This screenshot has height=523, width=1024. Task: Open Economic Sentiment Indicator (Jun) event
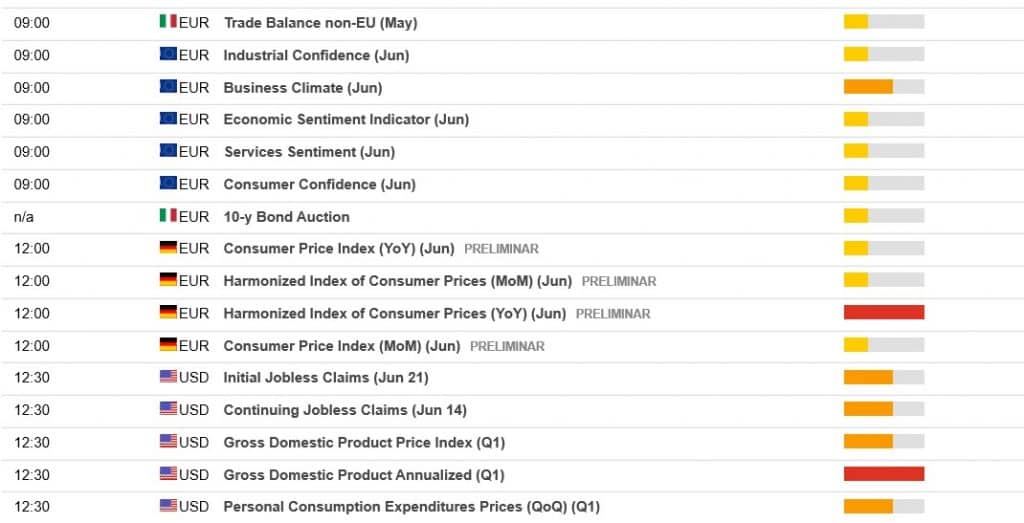[345, 120]
